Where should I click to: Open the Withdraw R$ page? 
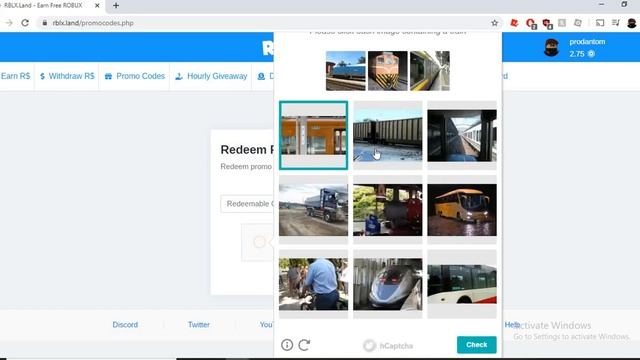coord(67,76)
